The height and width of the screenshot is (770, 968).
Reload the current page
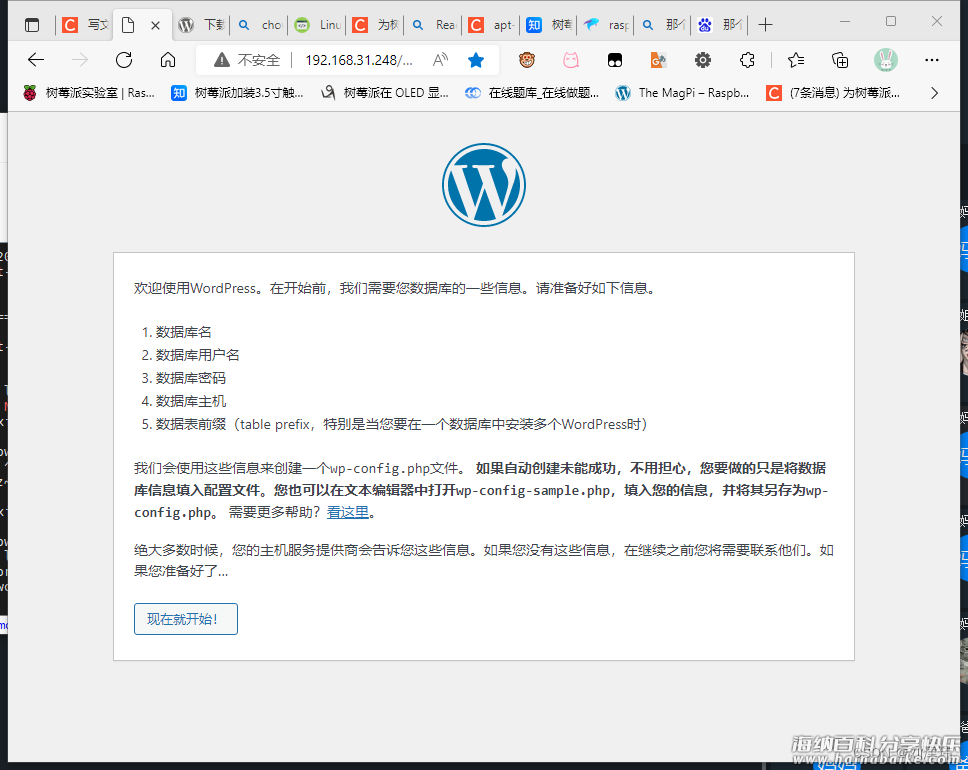tap(124, 60)
